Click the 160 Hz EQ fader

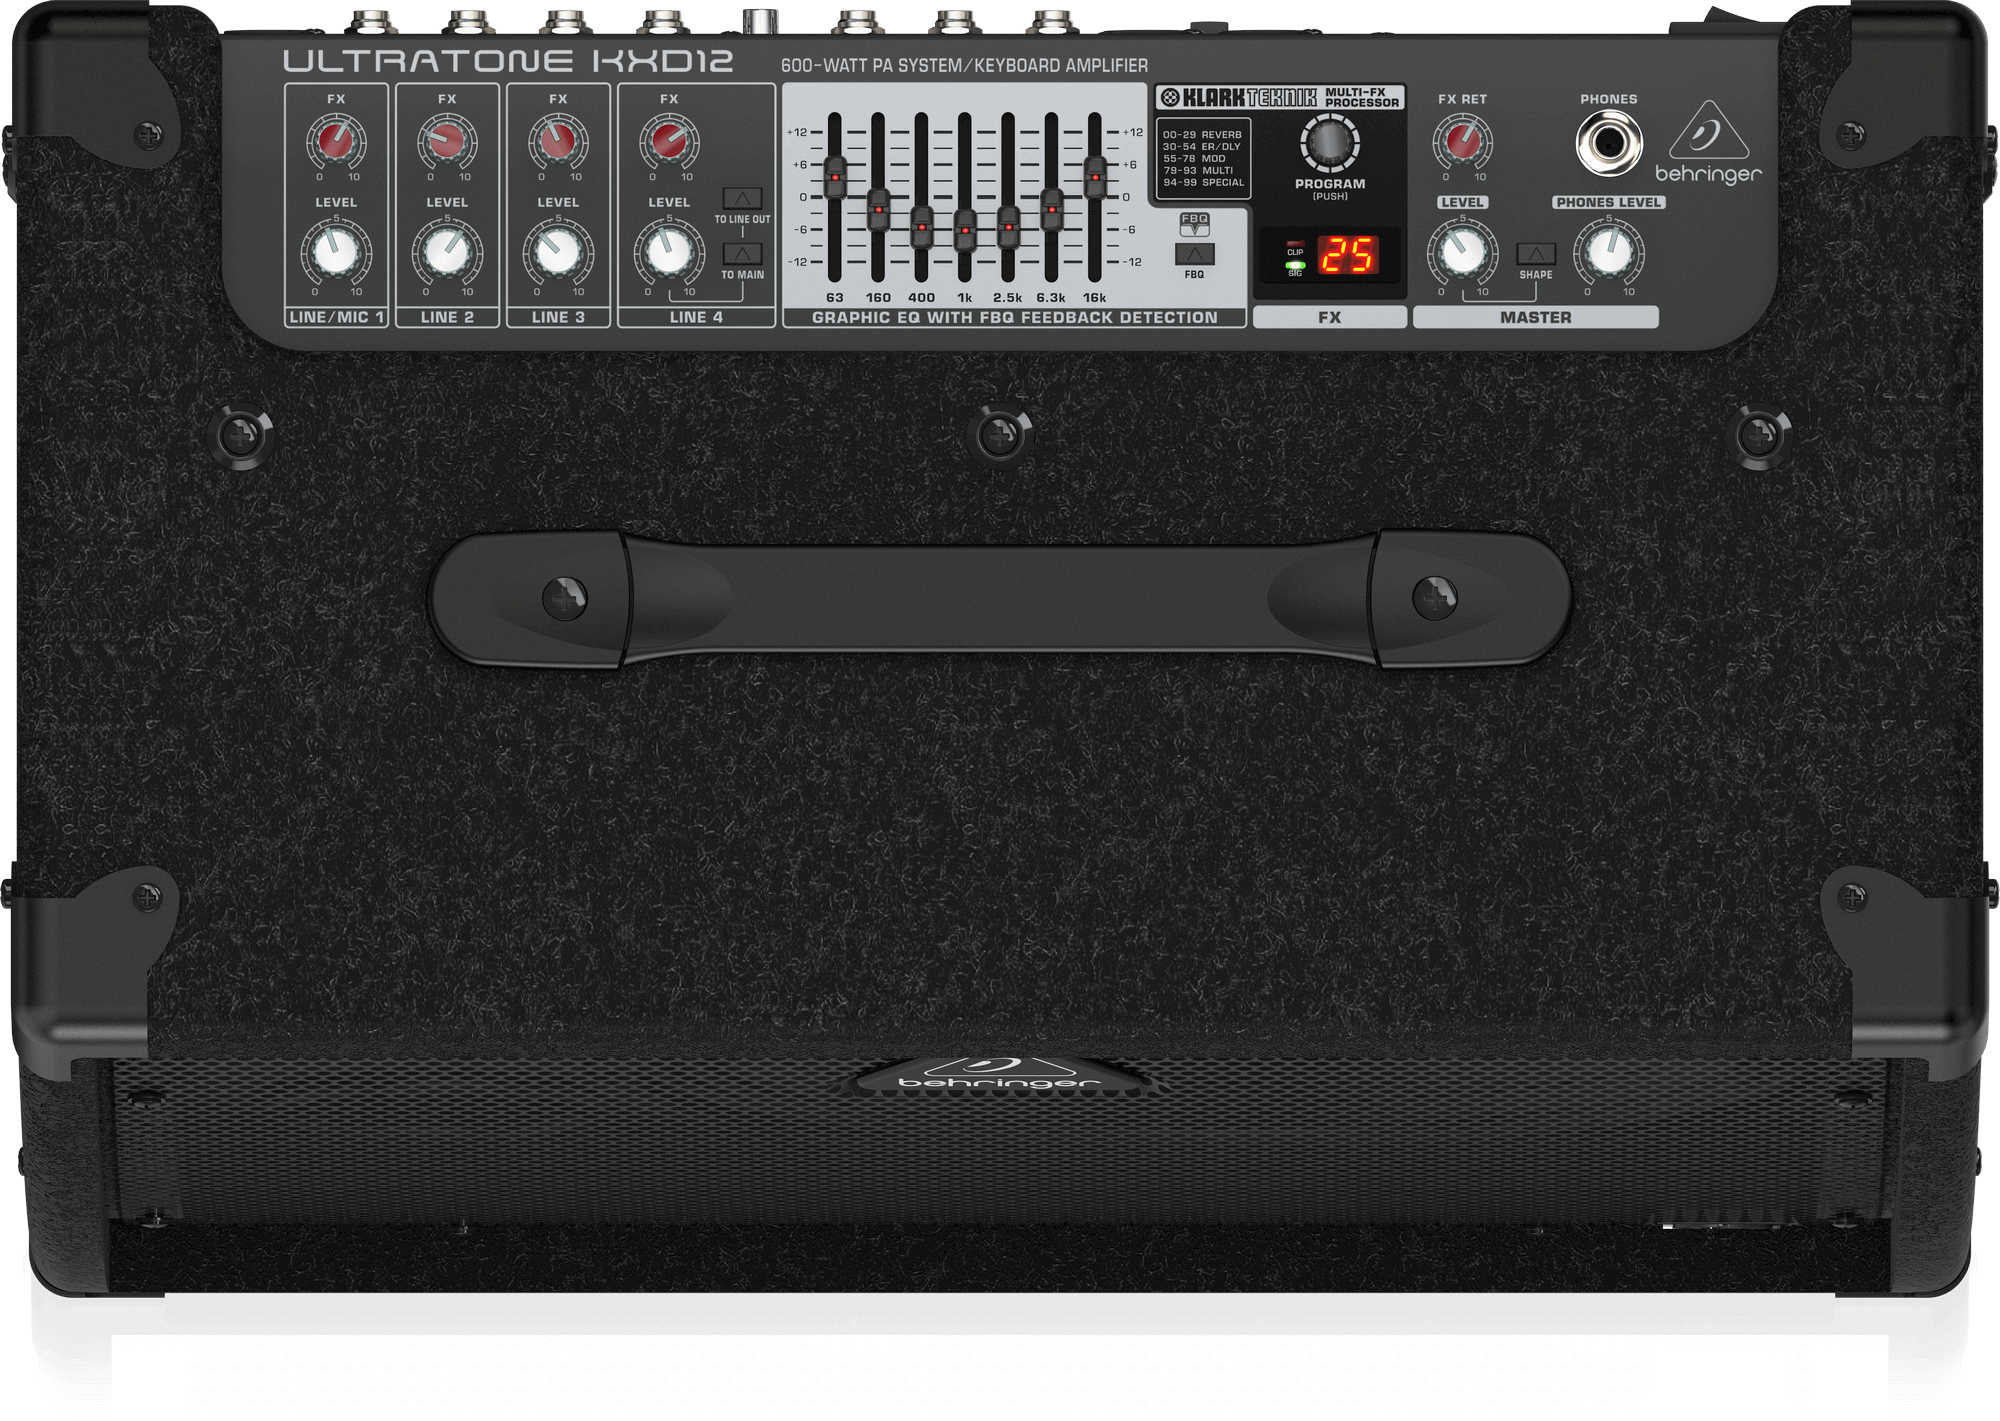click(x=878, y=209)
